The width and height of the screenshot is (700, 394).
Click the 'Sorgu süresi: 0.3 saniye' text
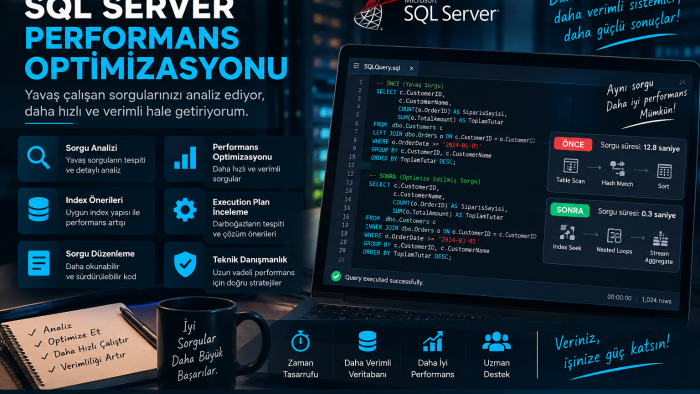(x=637, y=213)
